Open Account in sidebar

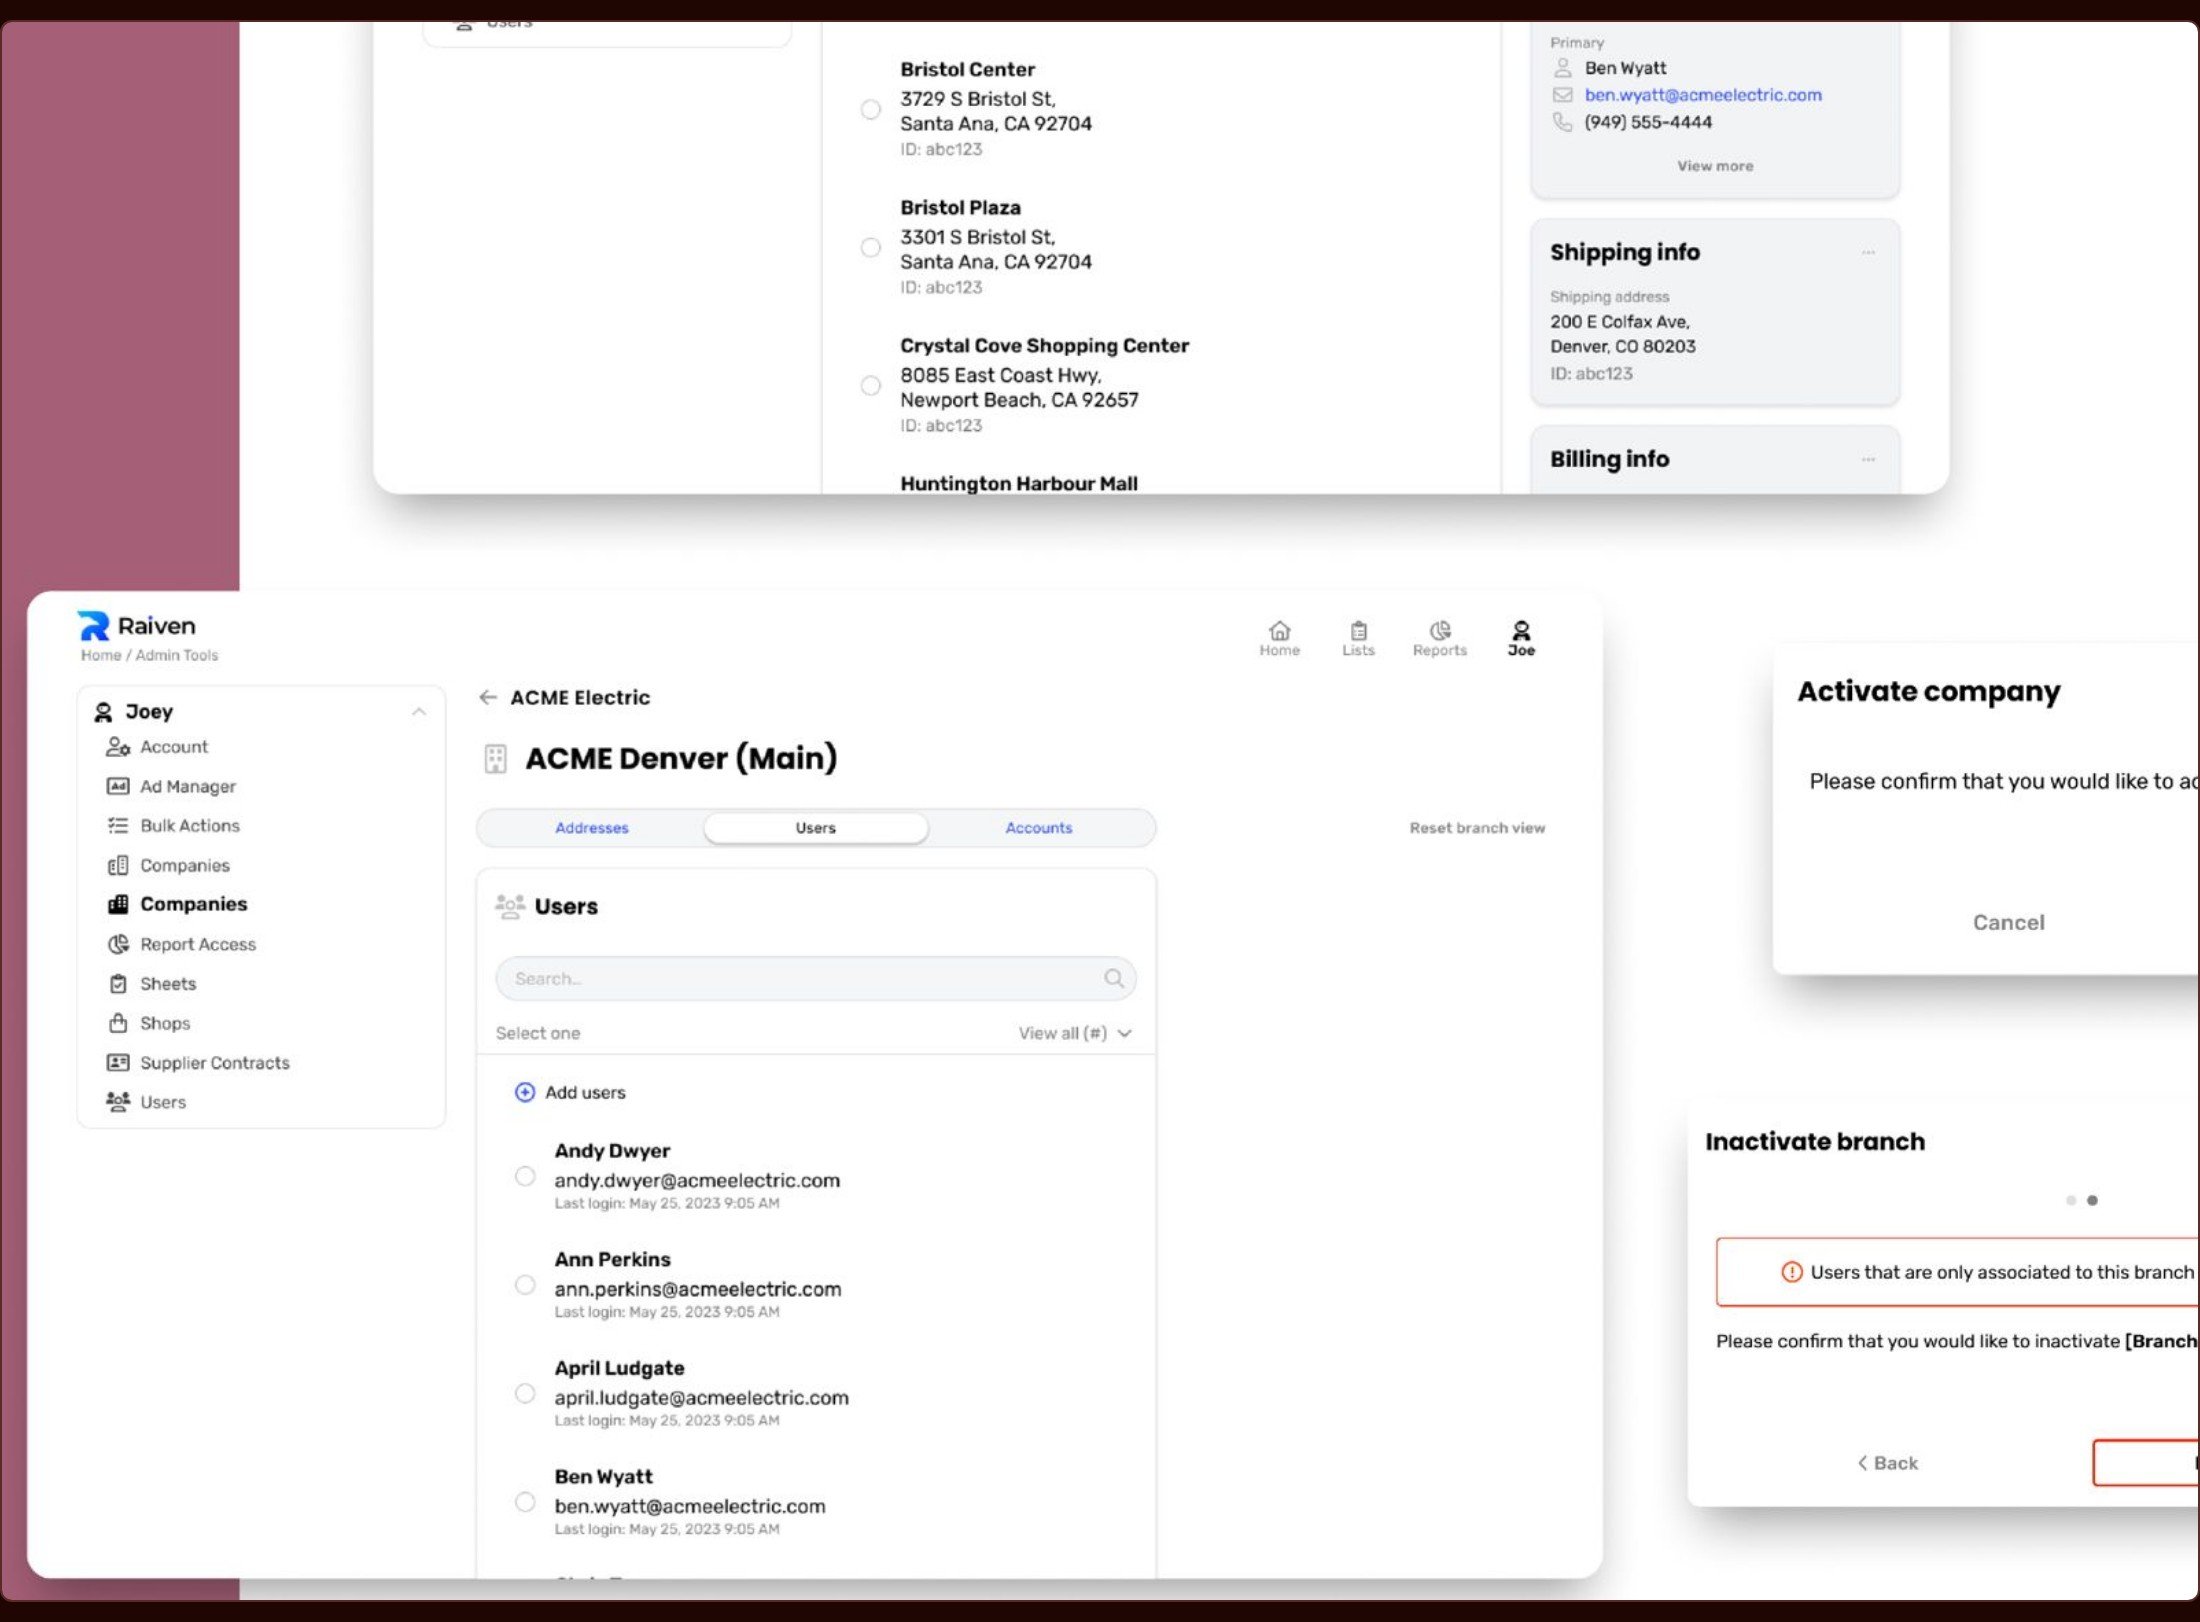173,747
